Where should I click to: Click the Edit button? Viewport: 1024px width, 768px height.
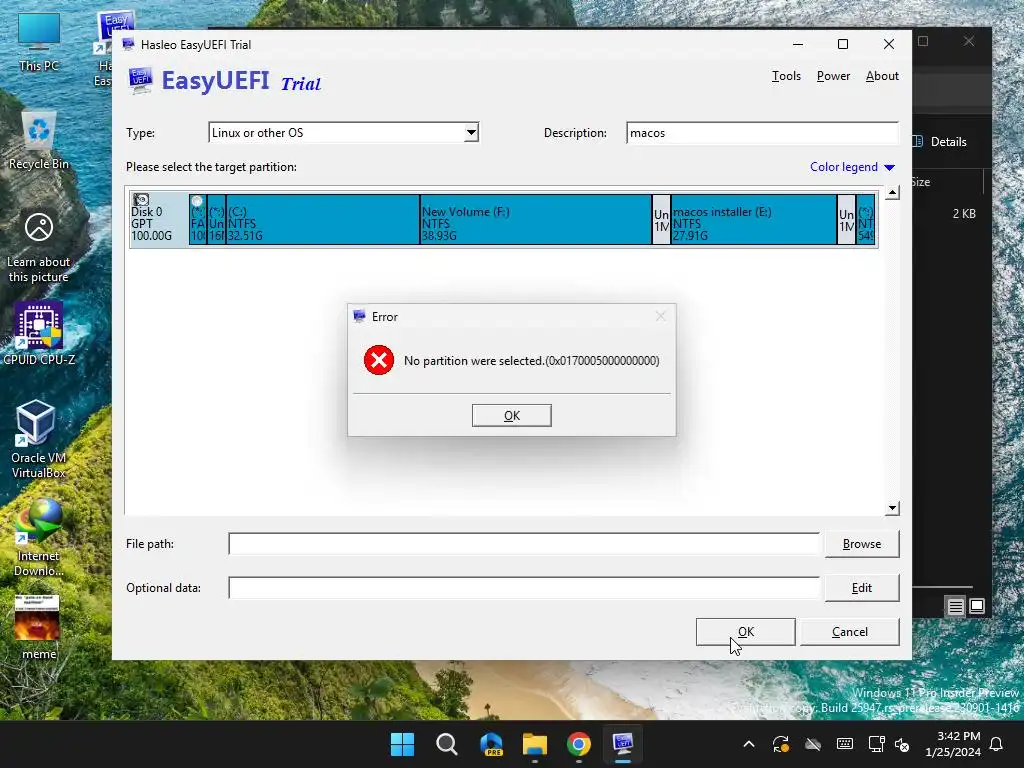[x=861, y=588]
